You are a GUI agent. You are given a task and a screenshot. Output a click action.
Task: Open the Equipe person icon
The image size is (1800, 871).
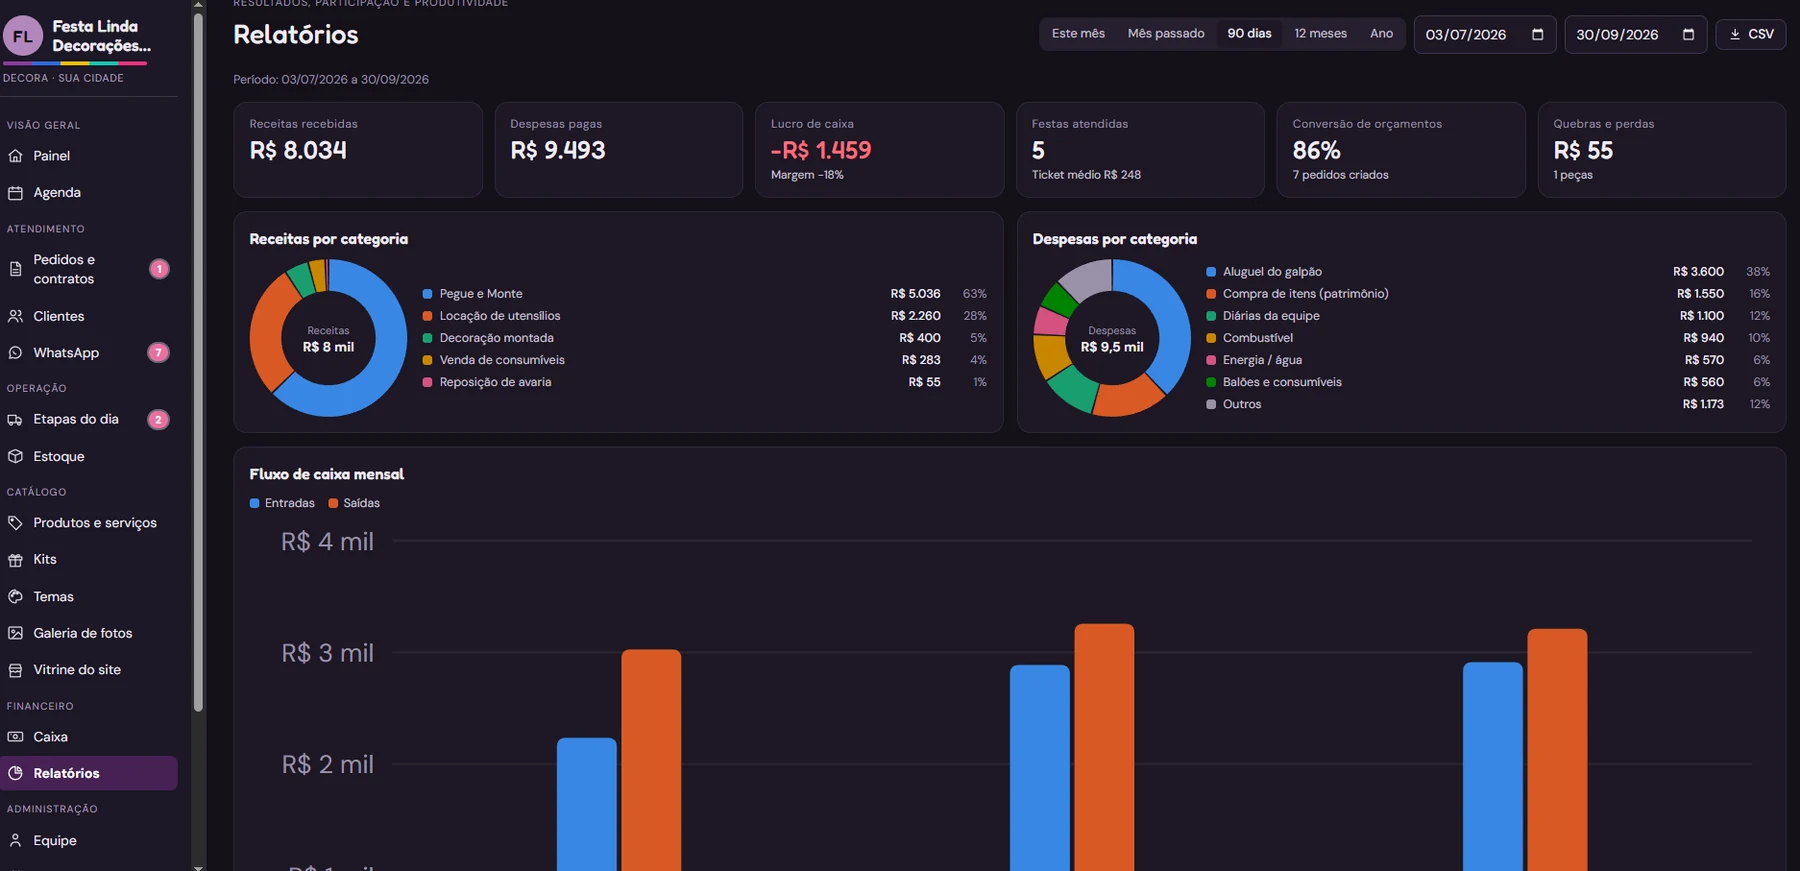pos(15,841)
